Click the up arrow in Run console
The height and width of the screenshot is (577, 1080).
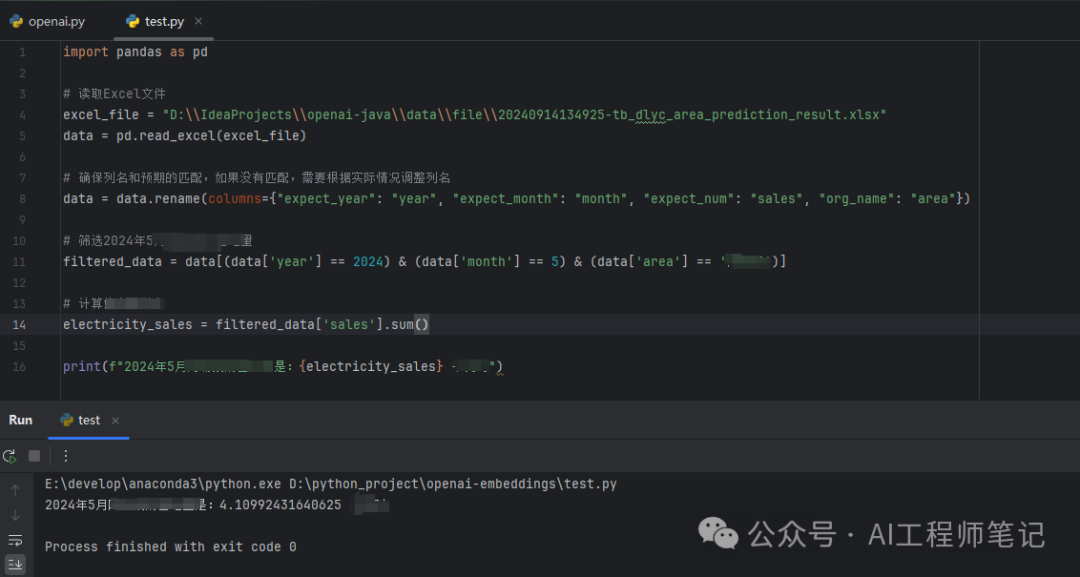(x=15, y=490)
